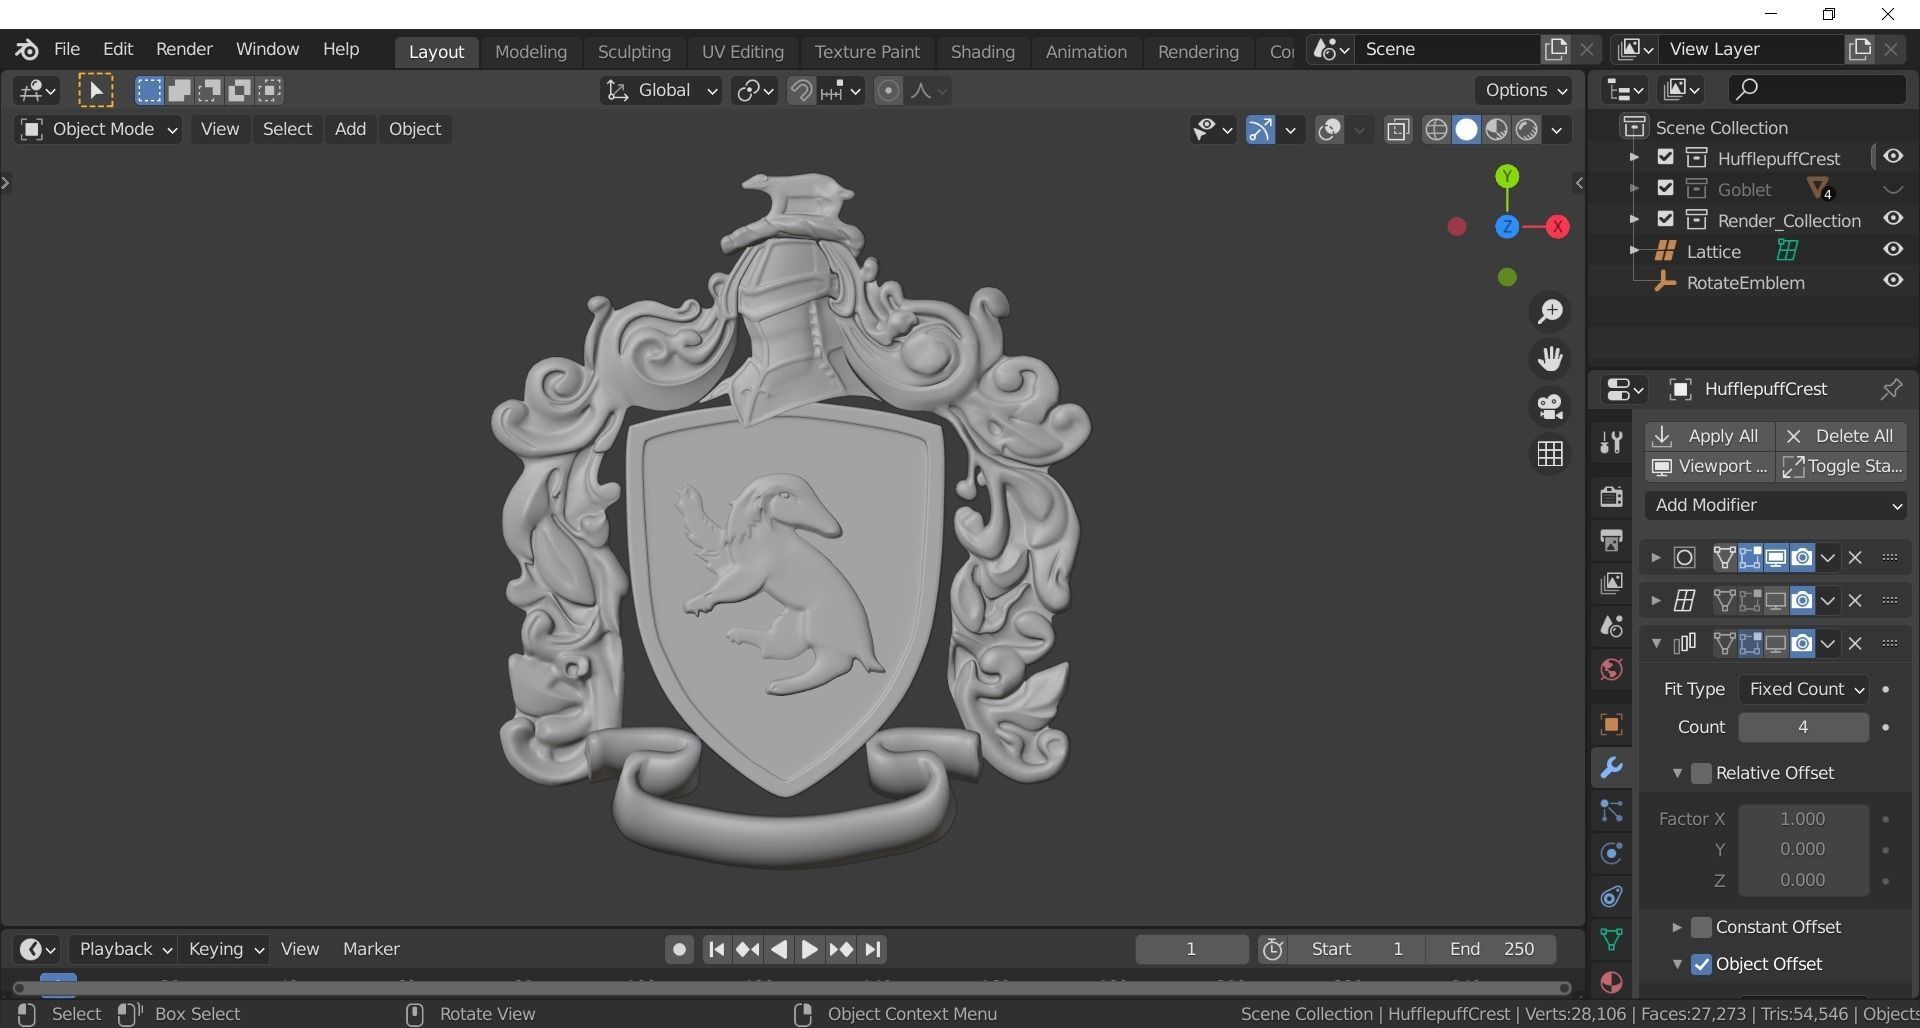The width and height of the screenshot is (1920, 1028).
Task: Click the Toggle Stack button
Action: [x=1841, y=466]
